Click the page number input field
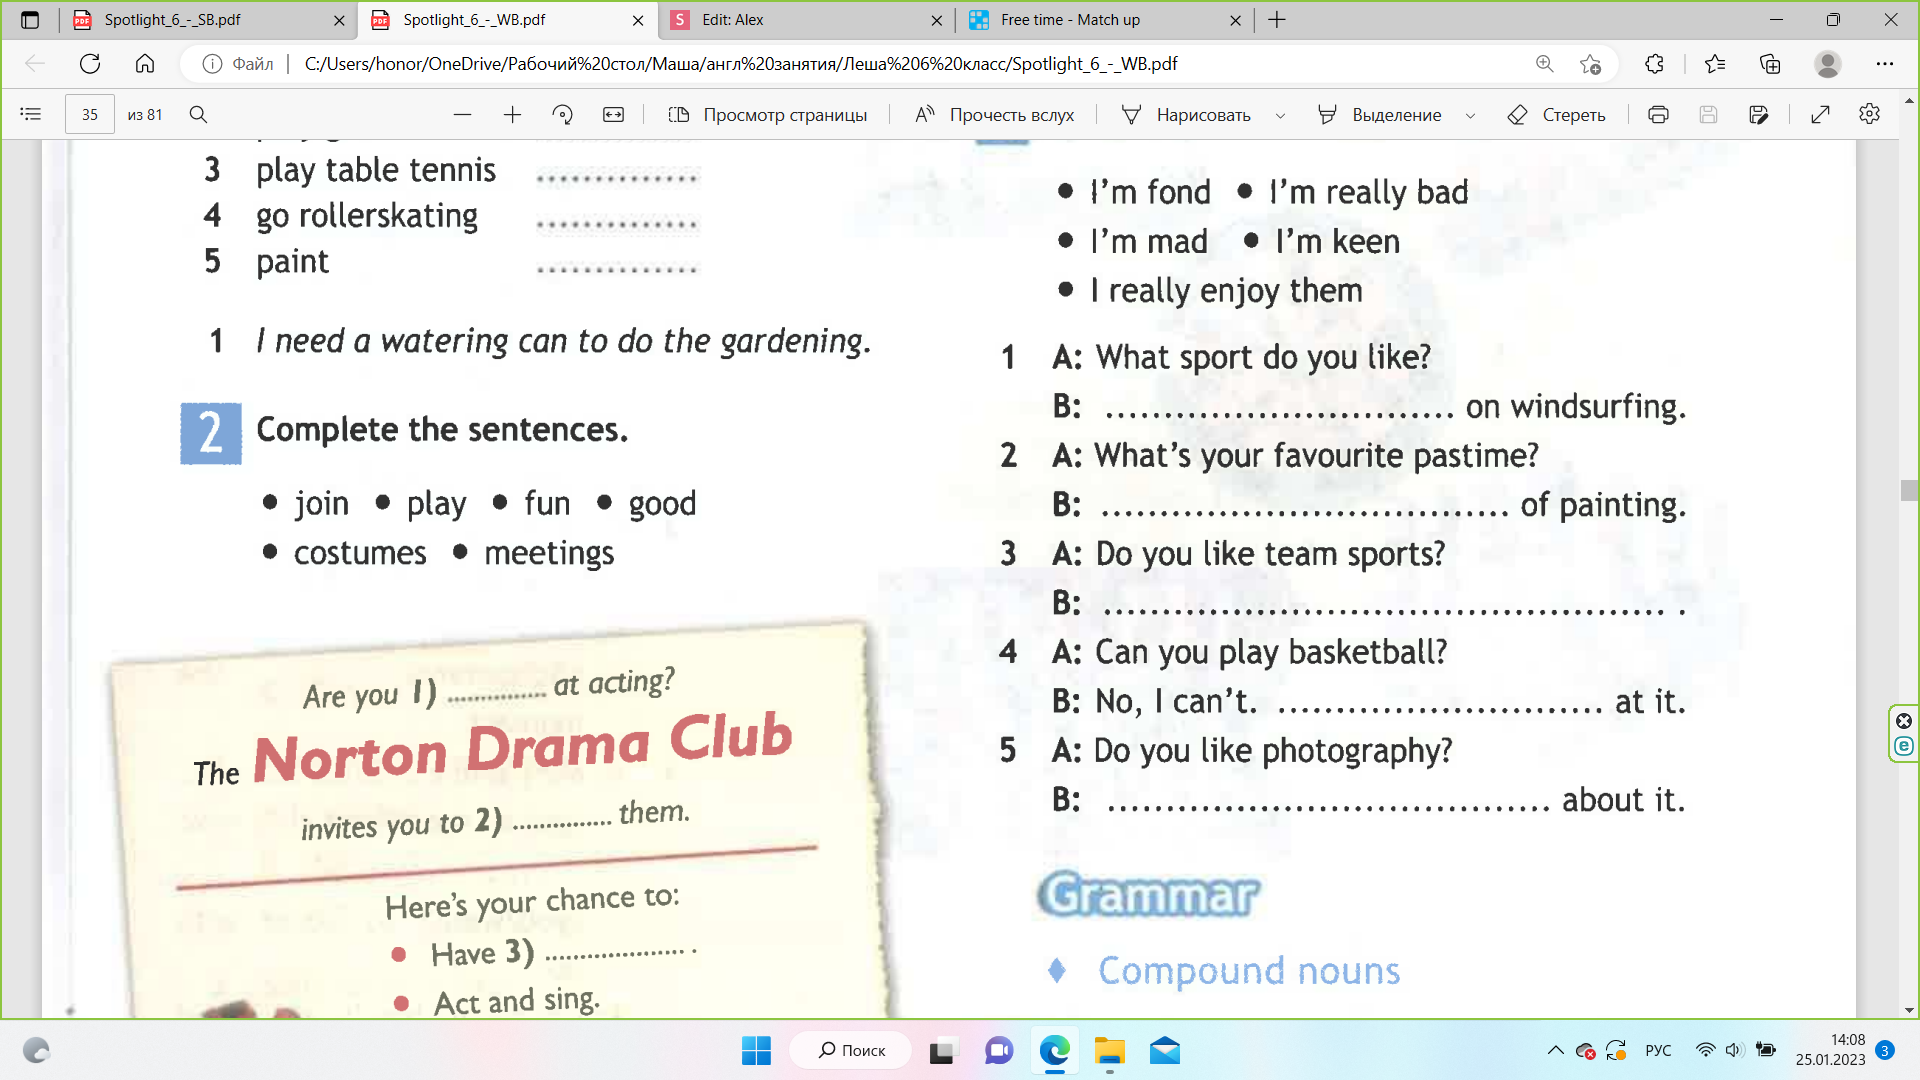Viewport: 1920px width, 1080px height. (90, 115)
